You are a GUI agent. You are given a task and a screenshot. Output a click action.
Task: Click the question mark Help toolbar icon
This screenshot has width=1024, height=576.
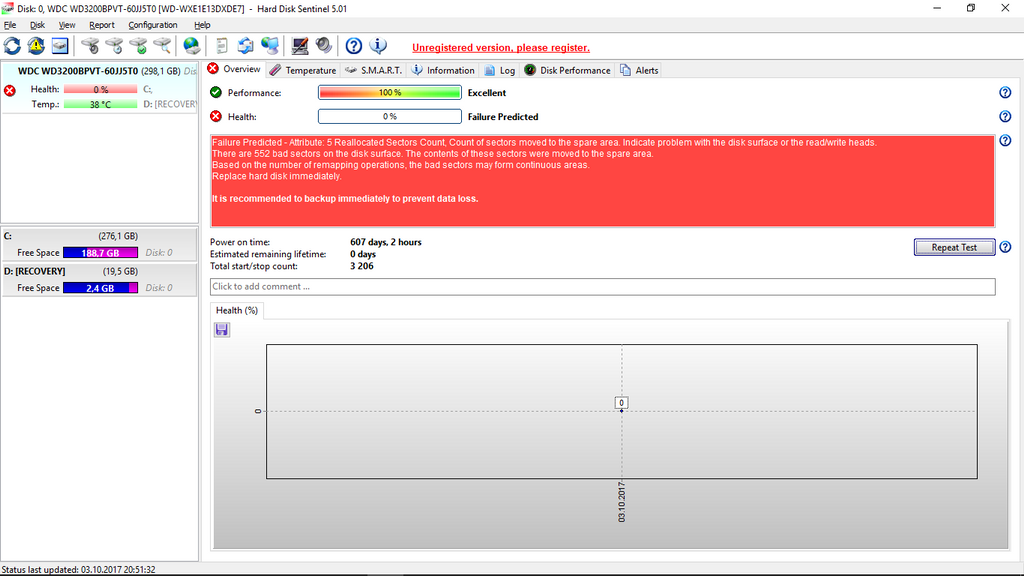353,46
